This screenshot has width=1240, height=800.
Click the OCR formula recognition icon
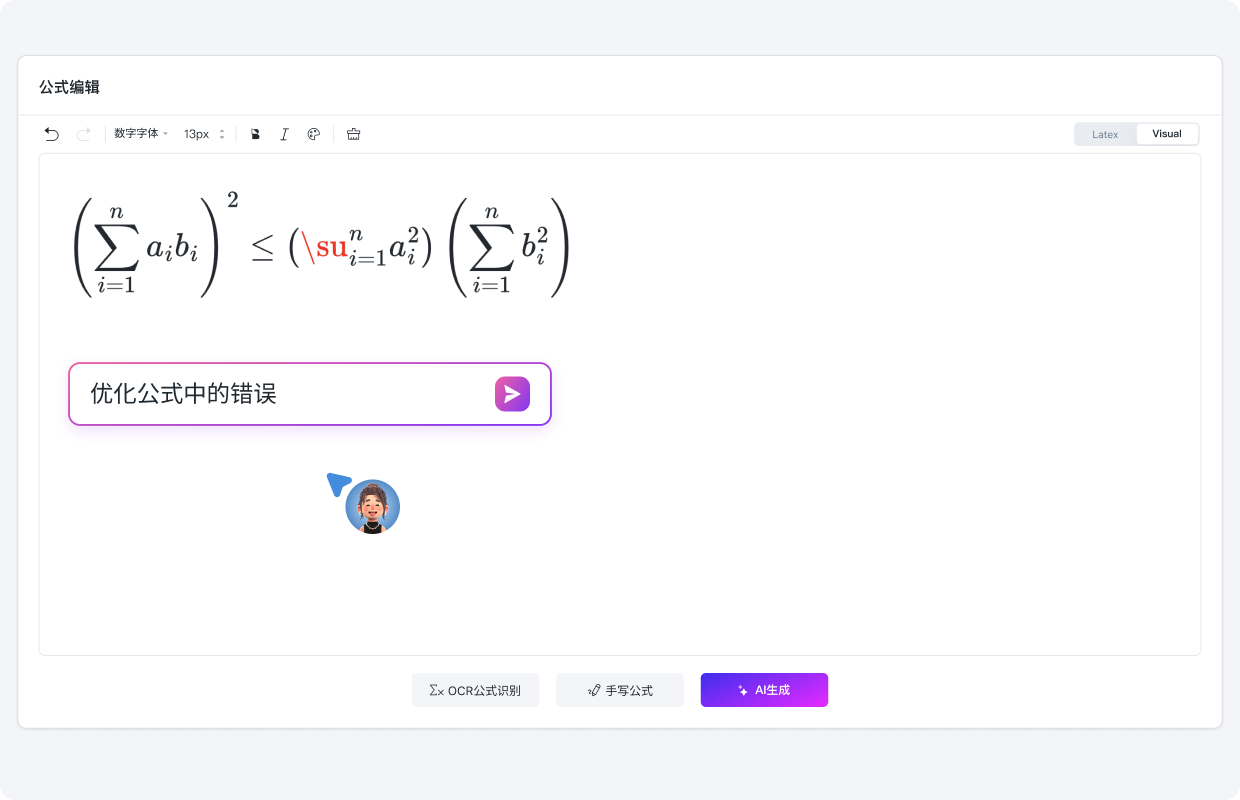pyautogui.click(x=435, y=689)
